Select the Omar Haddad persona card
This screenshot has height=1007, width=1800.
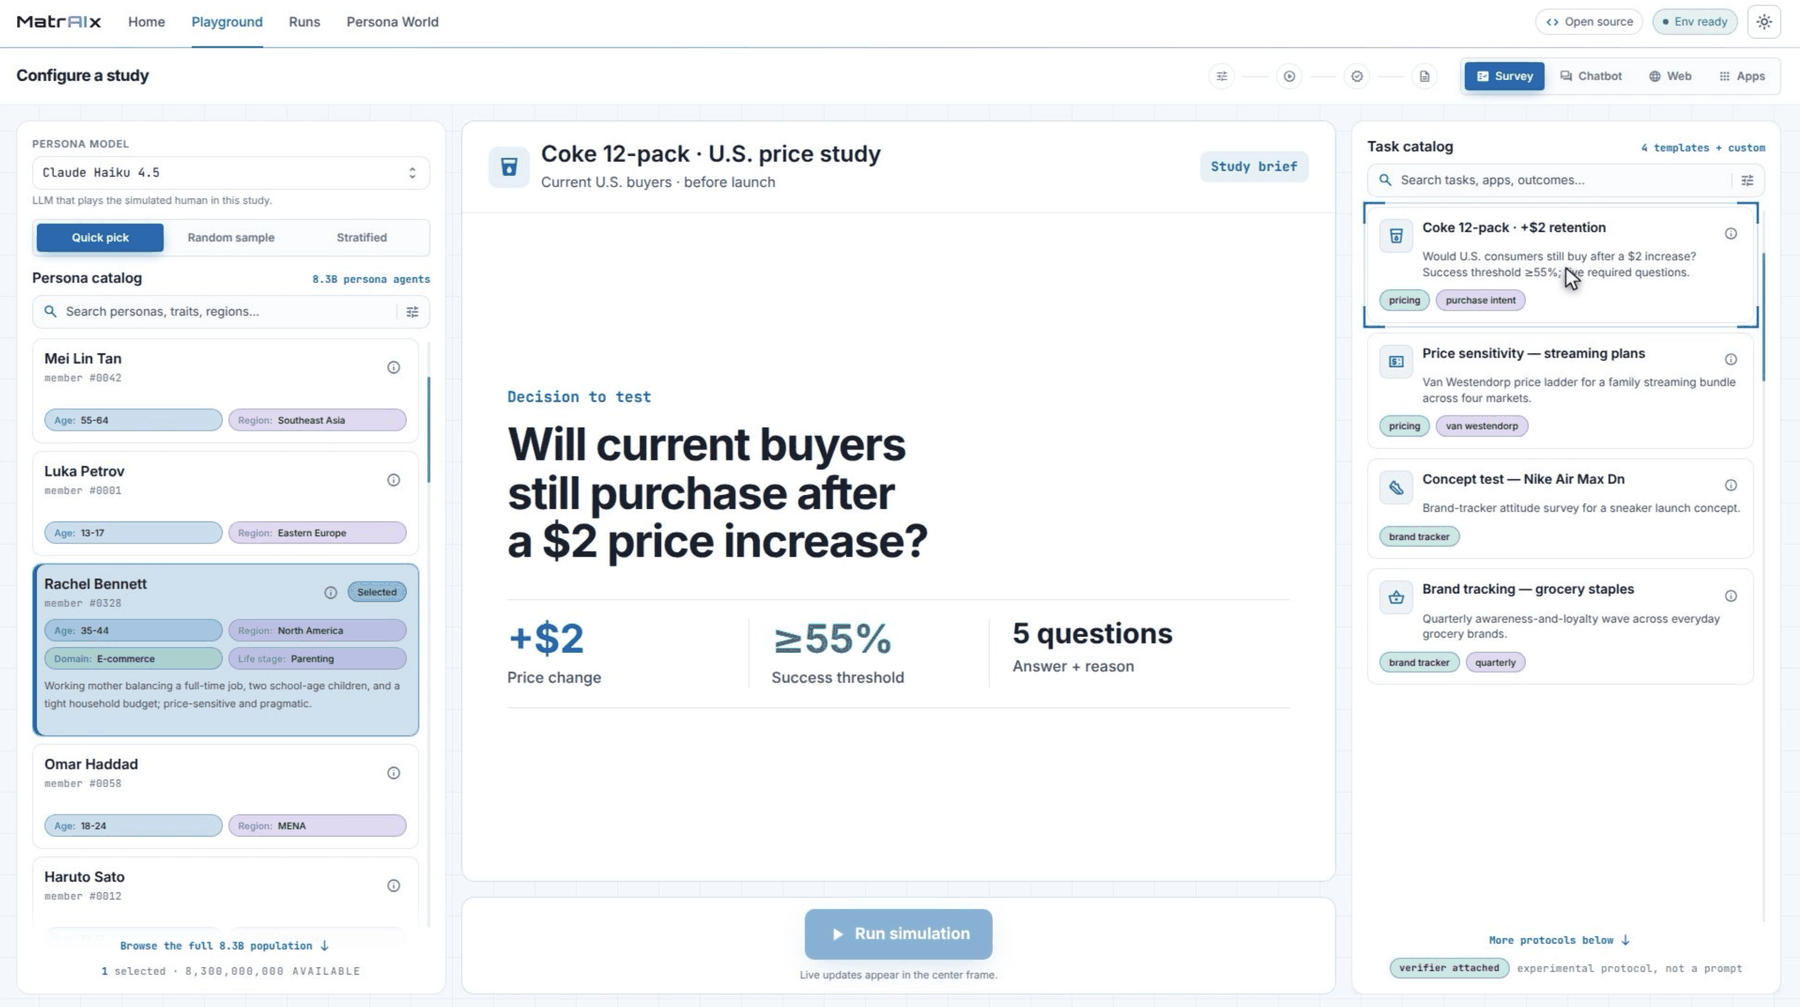pos(225,797)
